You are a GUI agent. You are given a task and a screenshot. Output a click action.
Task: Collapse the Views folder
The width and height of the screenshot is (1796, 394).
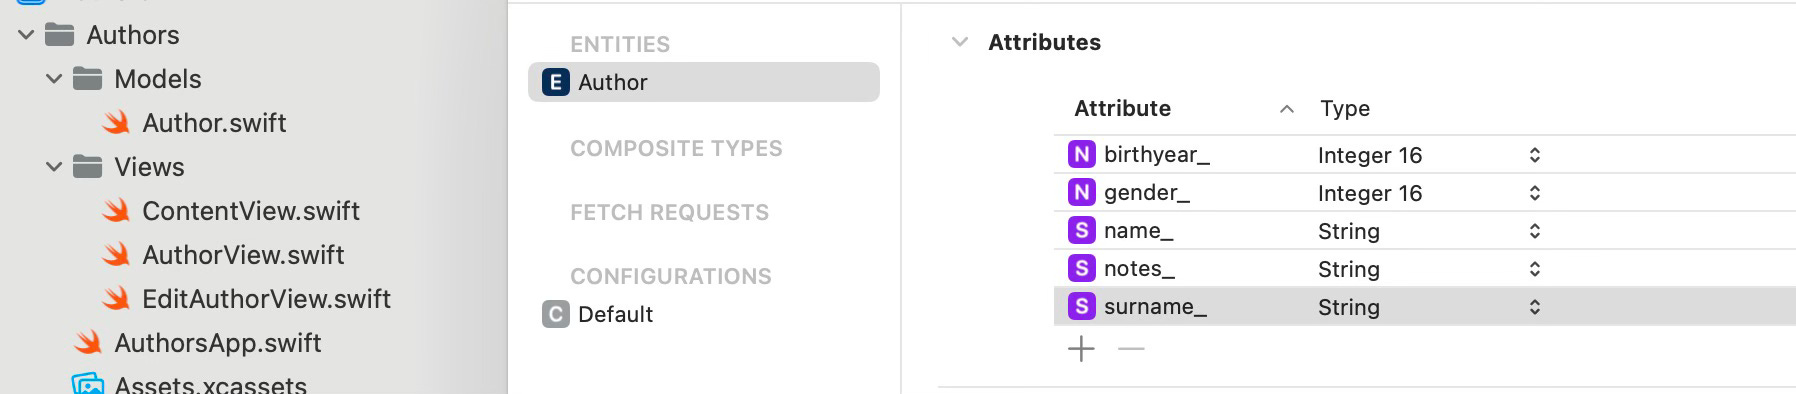[54, 167]
